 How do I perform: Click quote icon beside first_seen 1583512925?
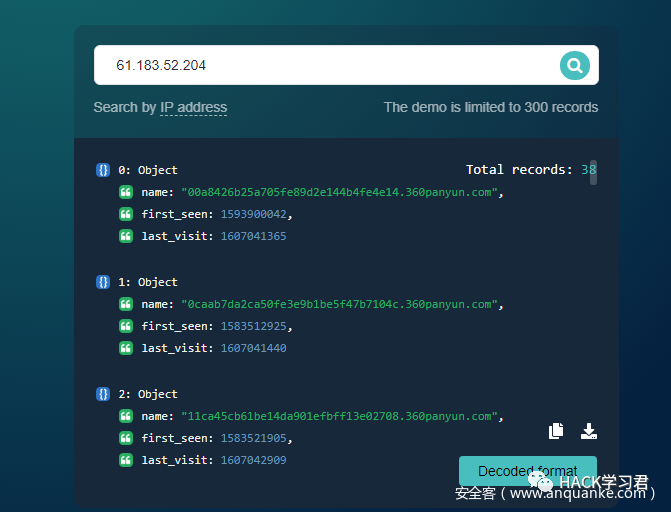(126, 326)
